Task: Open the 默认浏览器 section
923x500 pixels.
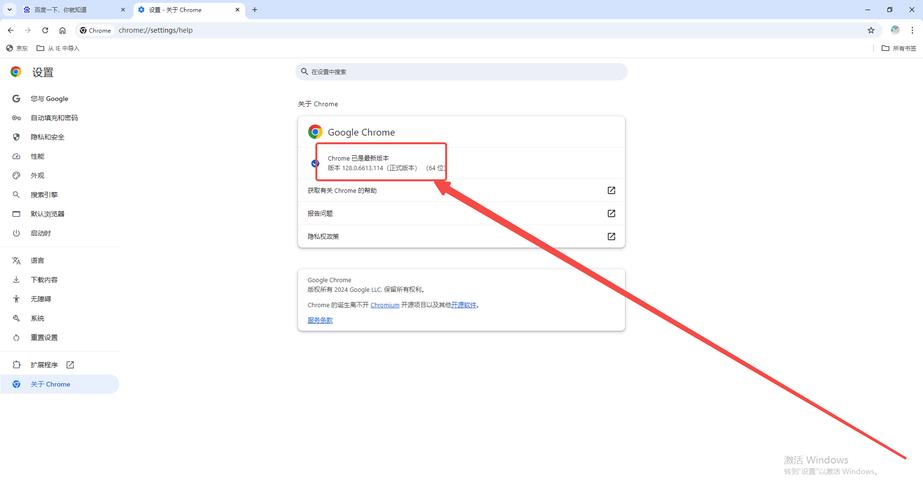Action: [x=59, y=214]
